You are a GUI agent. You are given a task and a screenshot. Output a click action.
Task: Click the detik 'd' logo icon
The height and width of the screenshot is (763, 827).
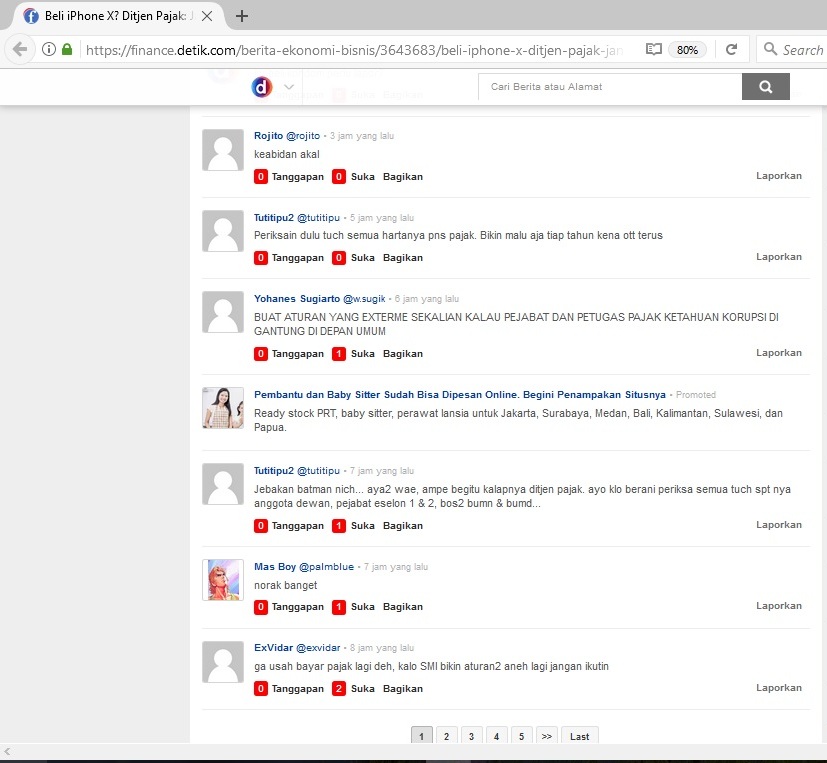[x=262, y=87]
